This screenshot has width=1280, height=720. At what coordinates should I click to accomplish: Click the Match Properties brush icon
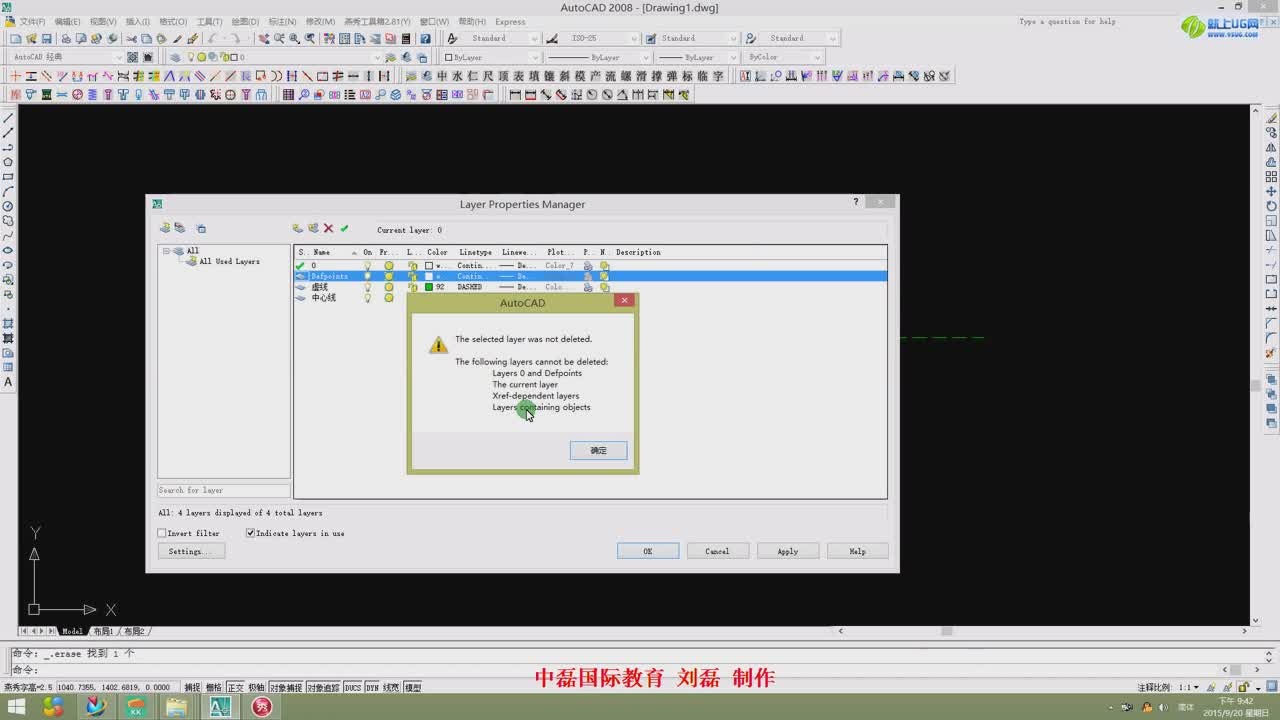pyautogui.click(x=193, y=39)
